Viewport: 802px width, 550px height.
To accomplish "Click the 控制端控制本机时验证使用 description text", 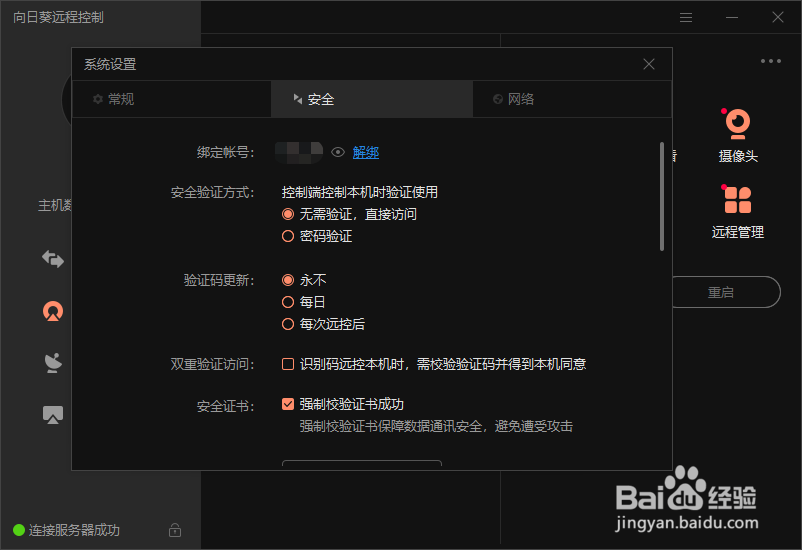I will point(360,192).
